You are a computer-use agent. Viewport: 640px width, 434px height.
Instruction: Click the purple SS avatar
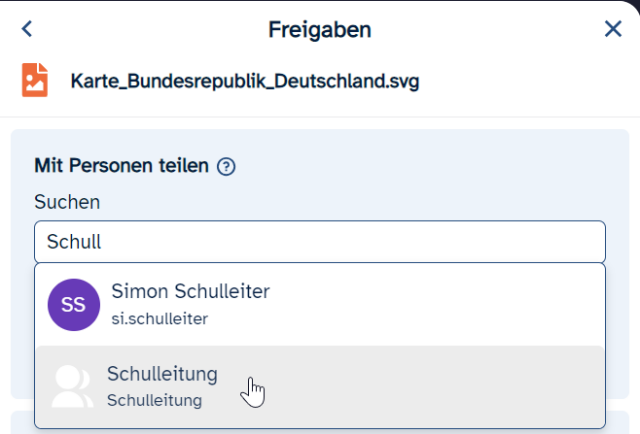73,305
